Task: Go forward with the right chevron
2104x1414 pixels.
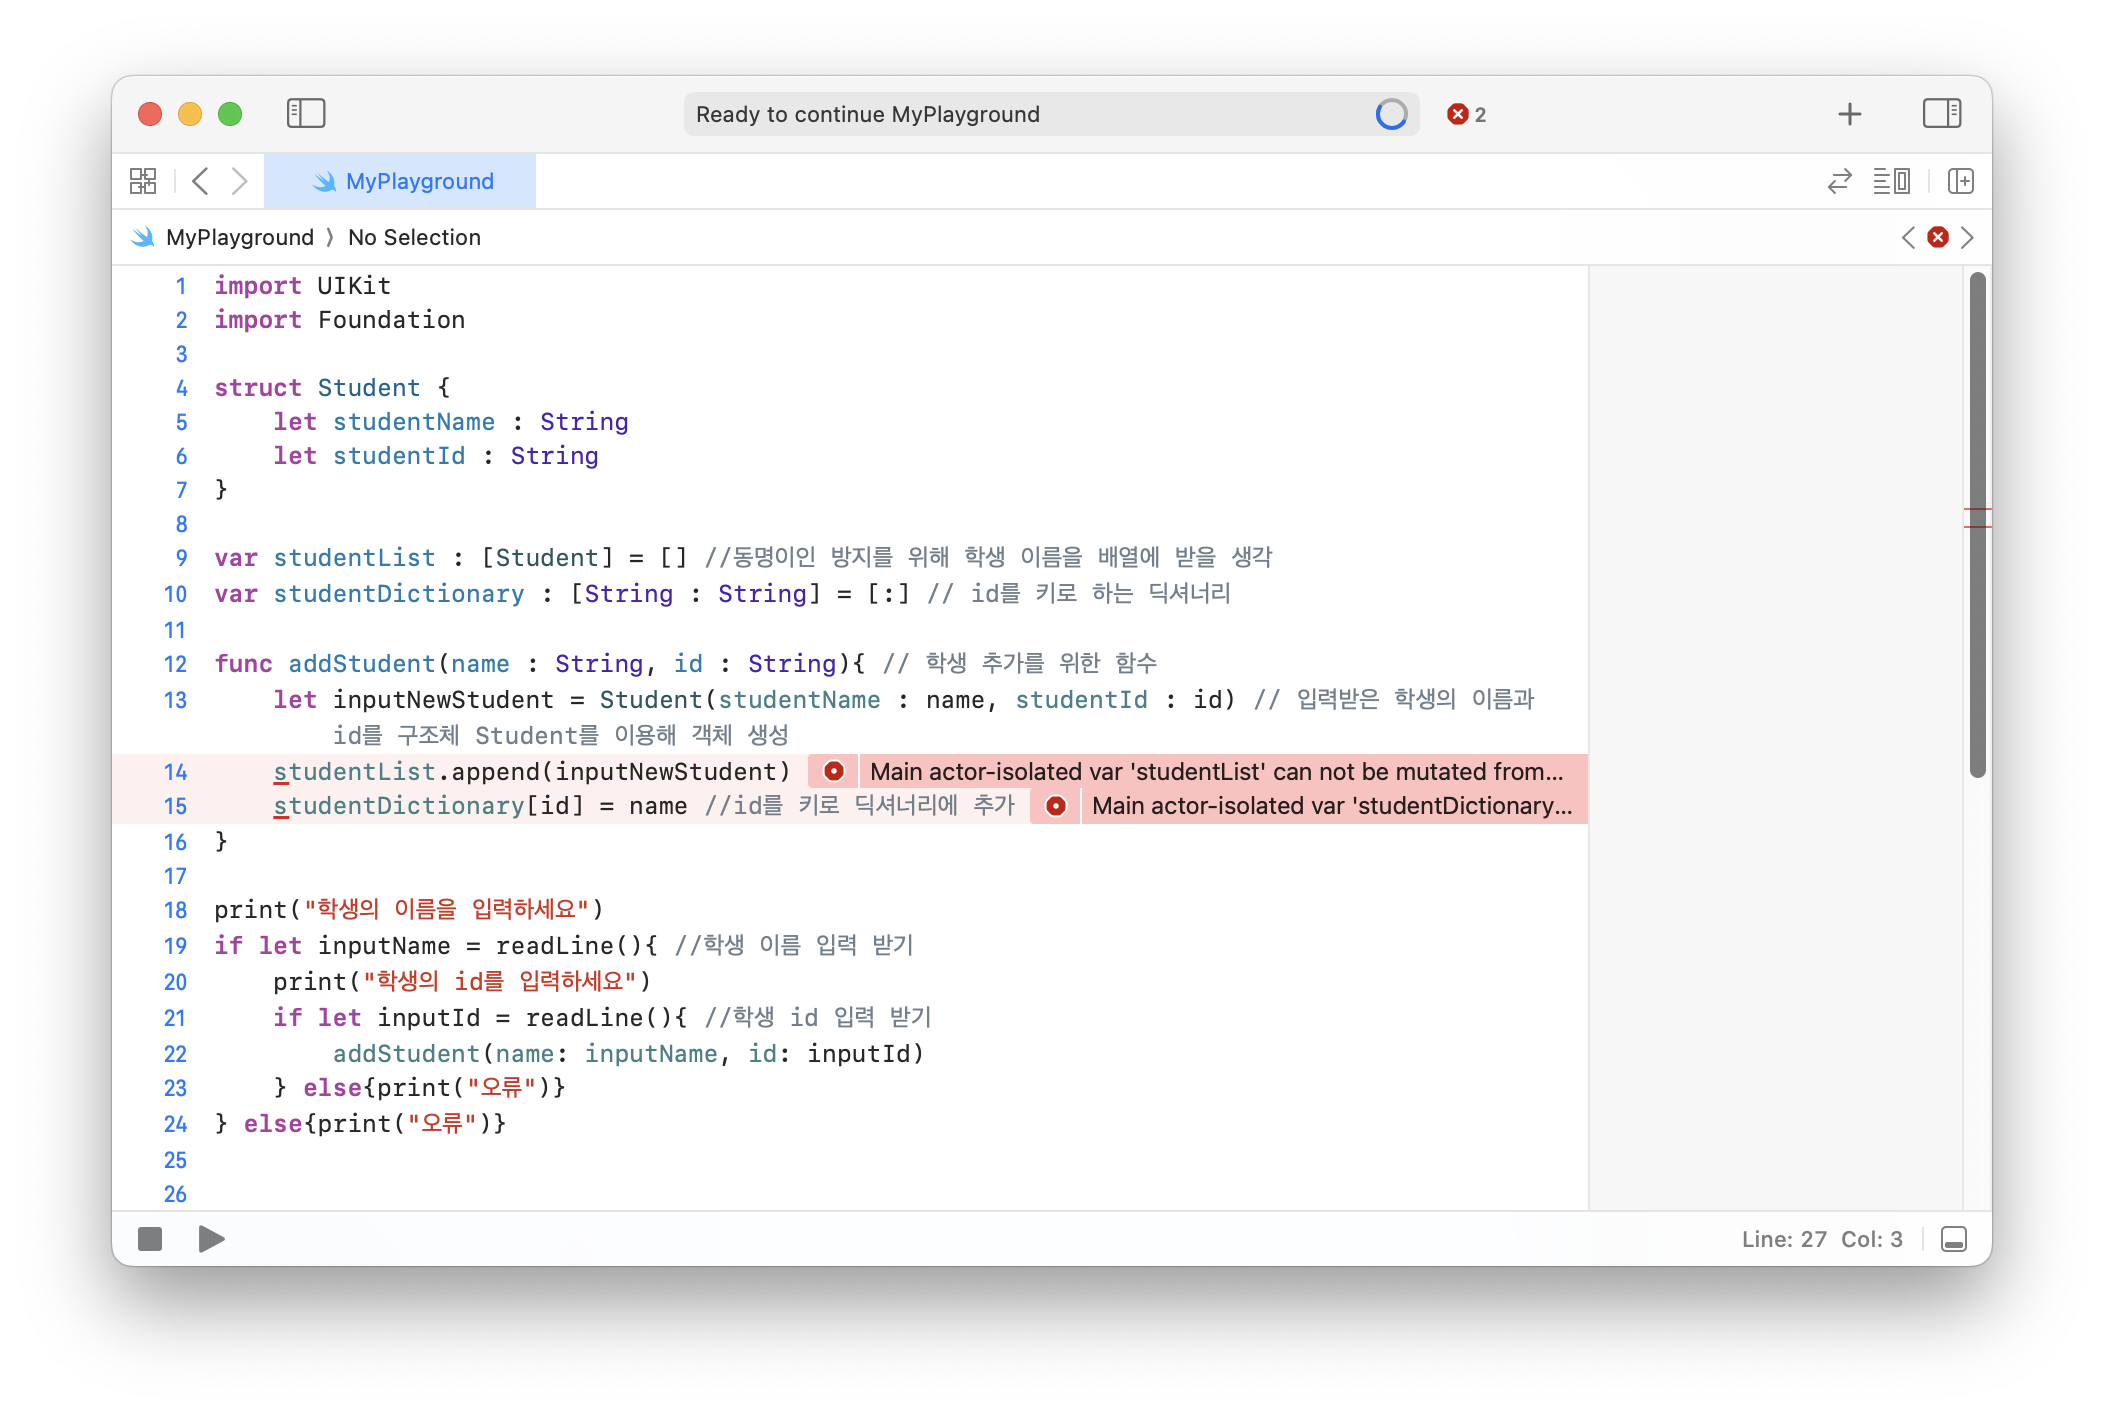Action: coord(239,181)
